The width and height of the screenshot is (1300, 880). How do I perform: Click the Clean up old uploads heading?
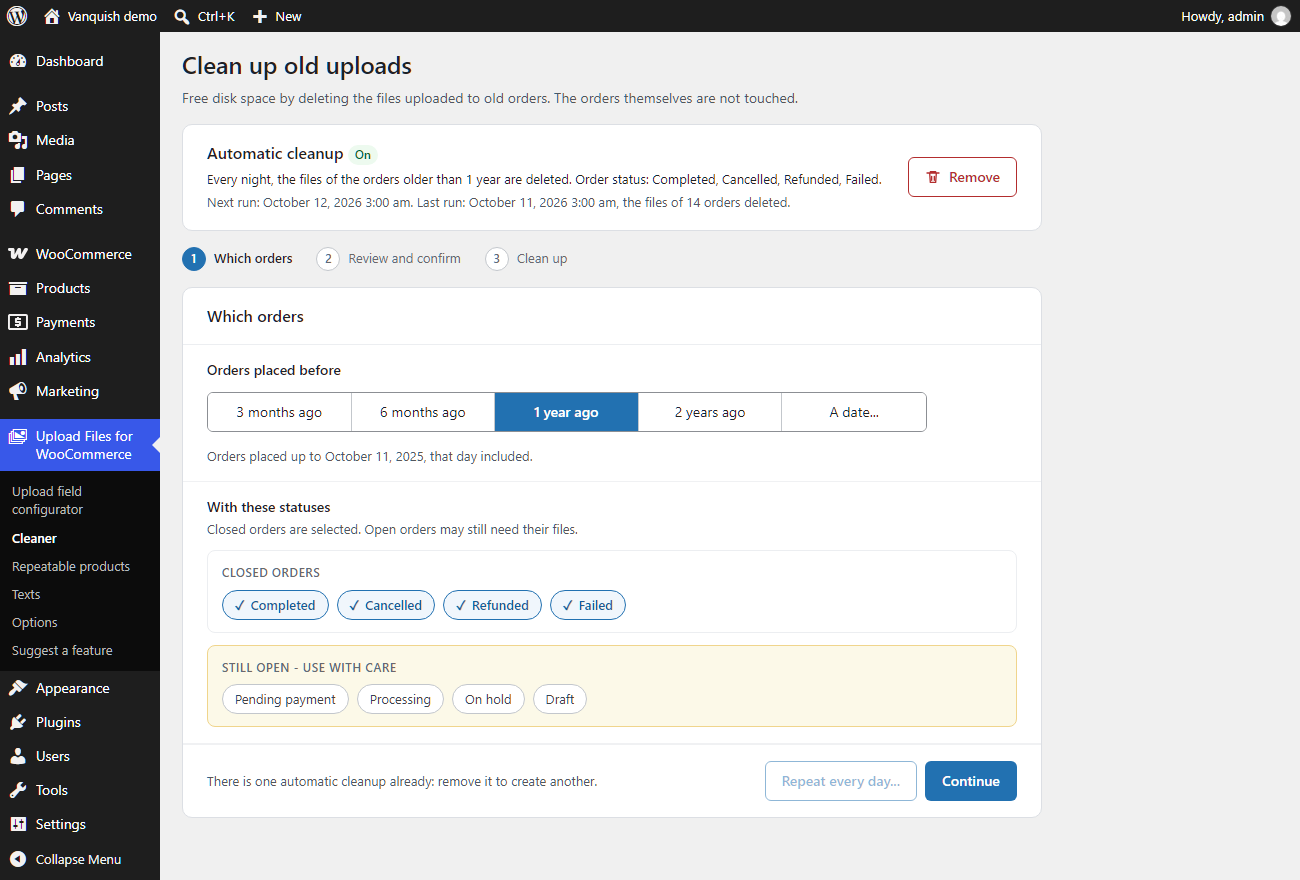click(x=297, y=66)
